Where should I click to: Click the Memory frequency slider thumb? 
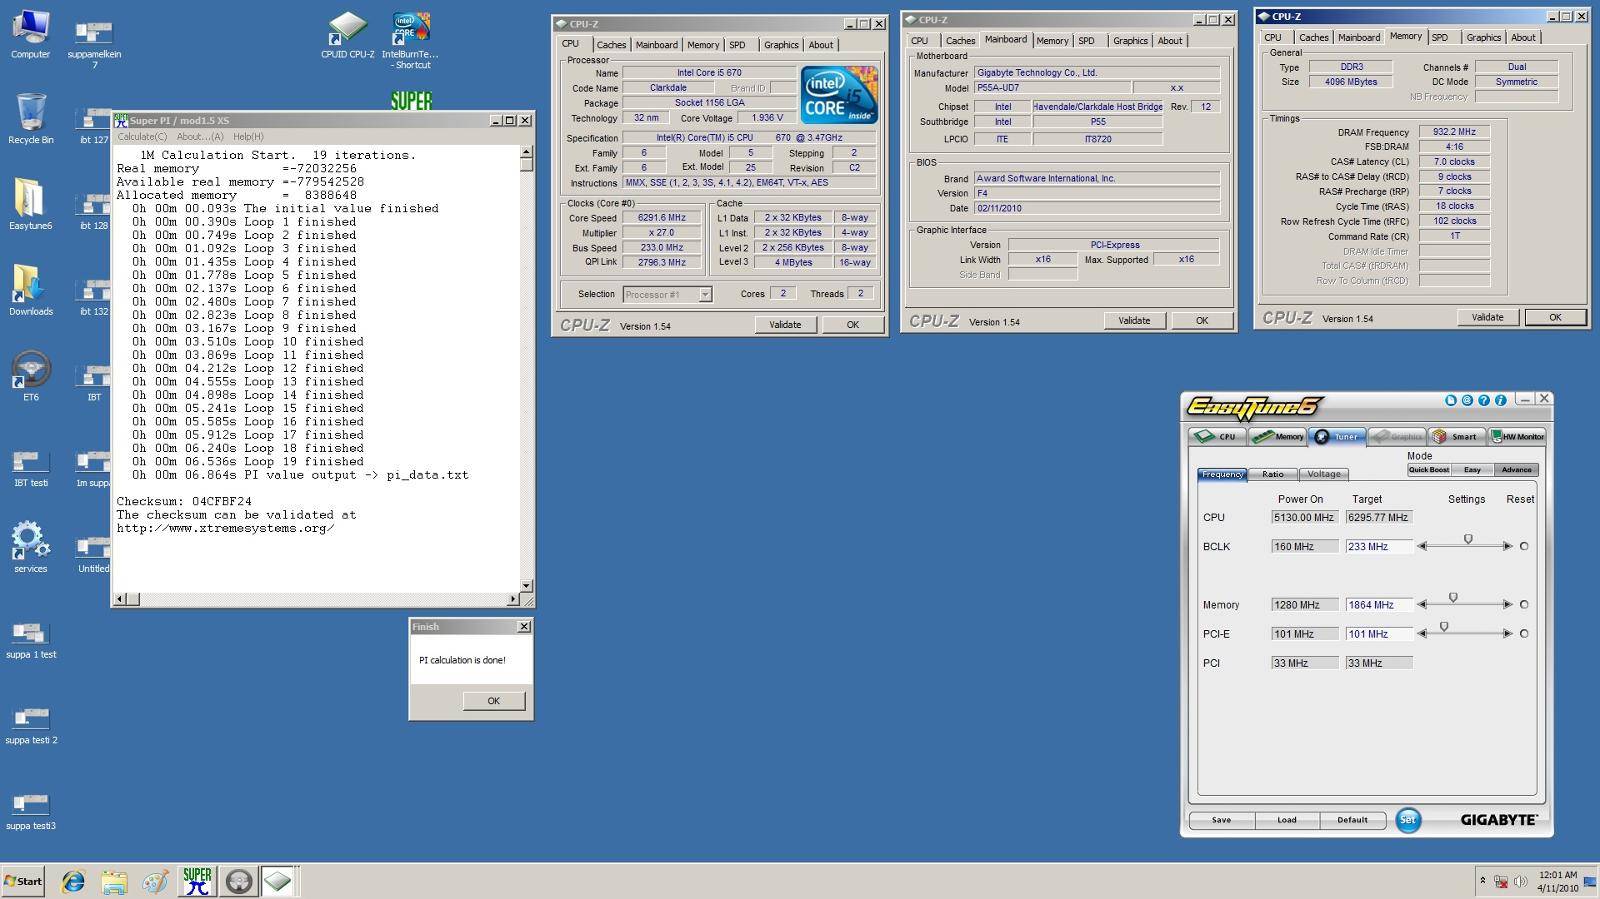coord(1453,597)
